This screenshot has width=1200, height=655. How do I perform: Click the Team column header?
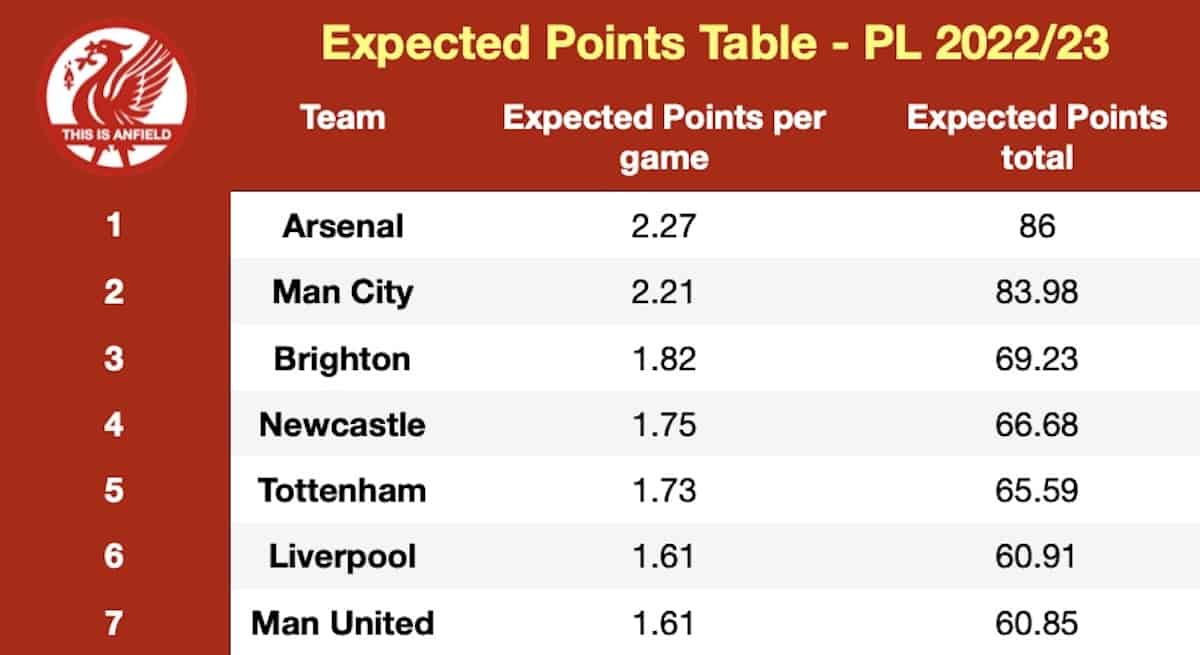coord(343,118)
